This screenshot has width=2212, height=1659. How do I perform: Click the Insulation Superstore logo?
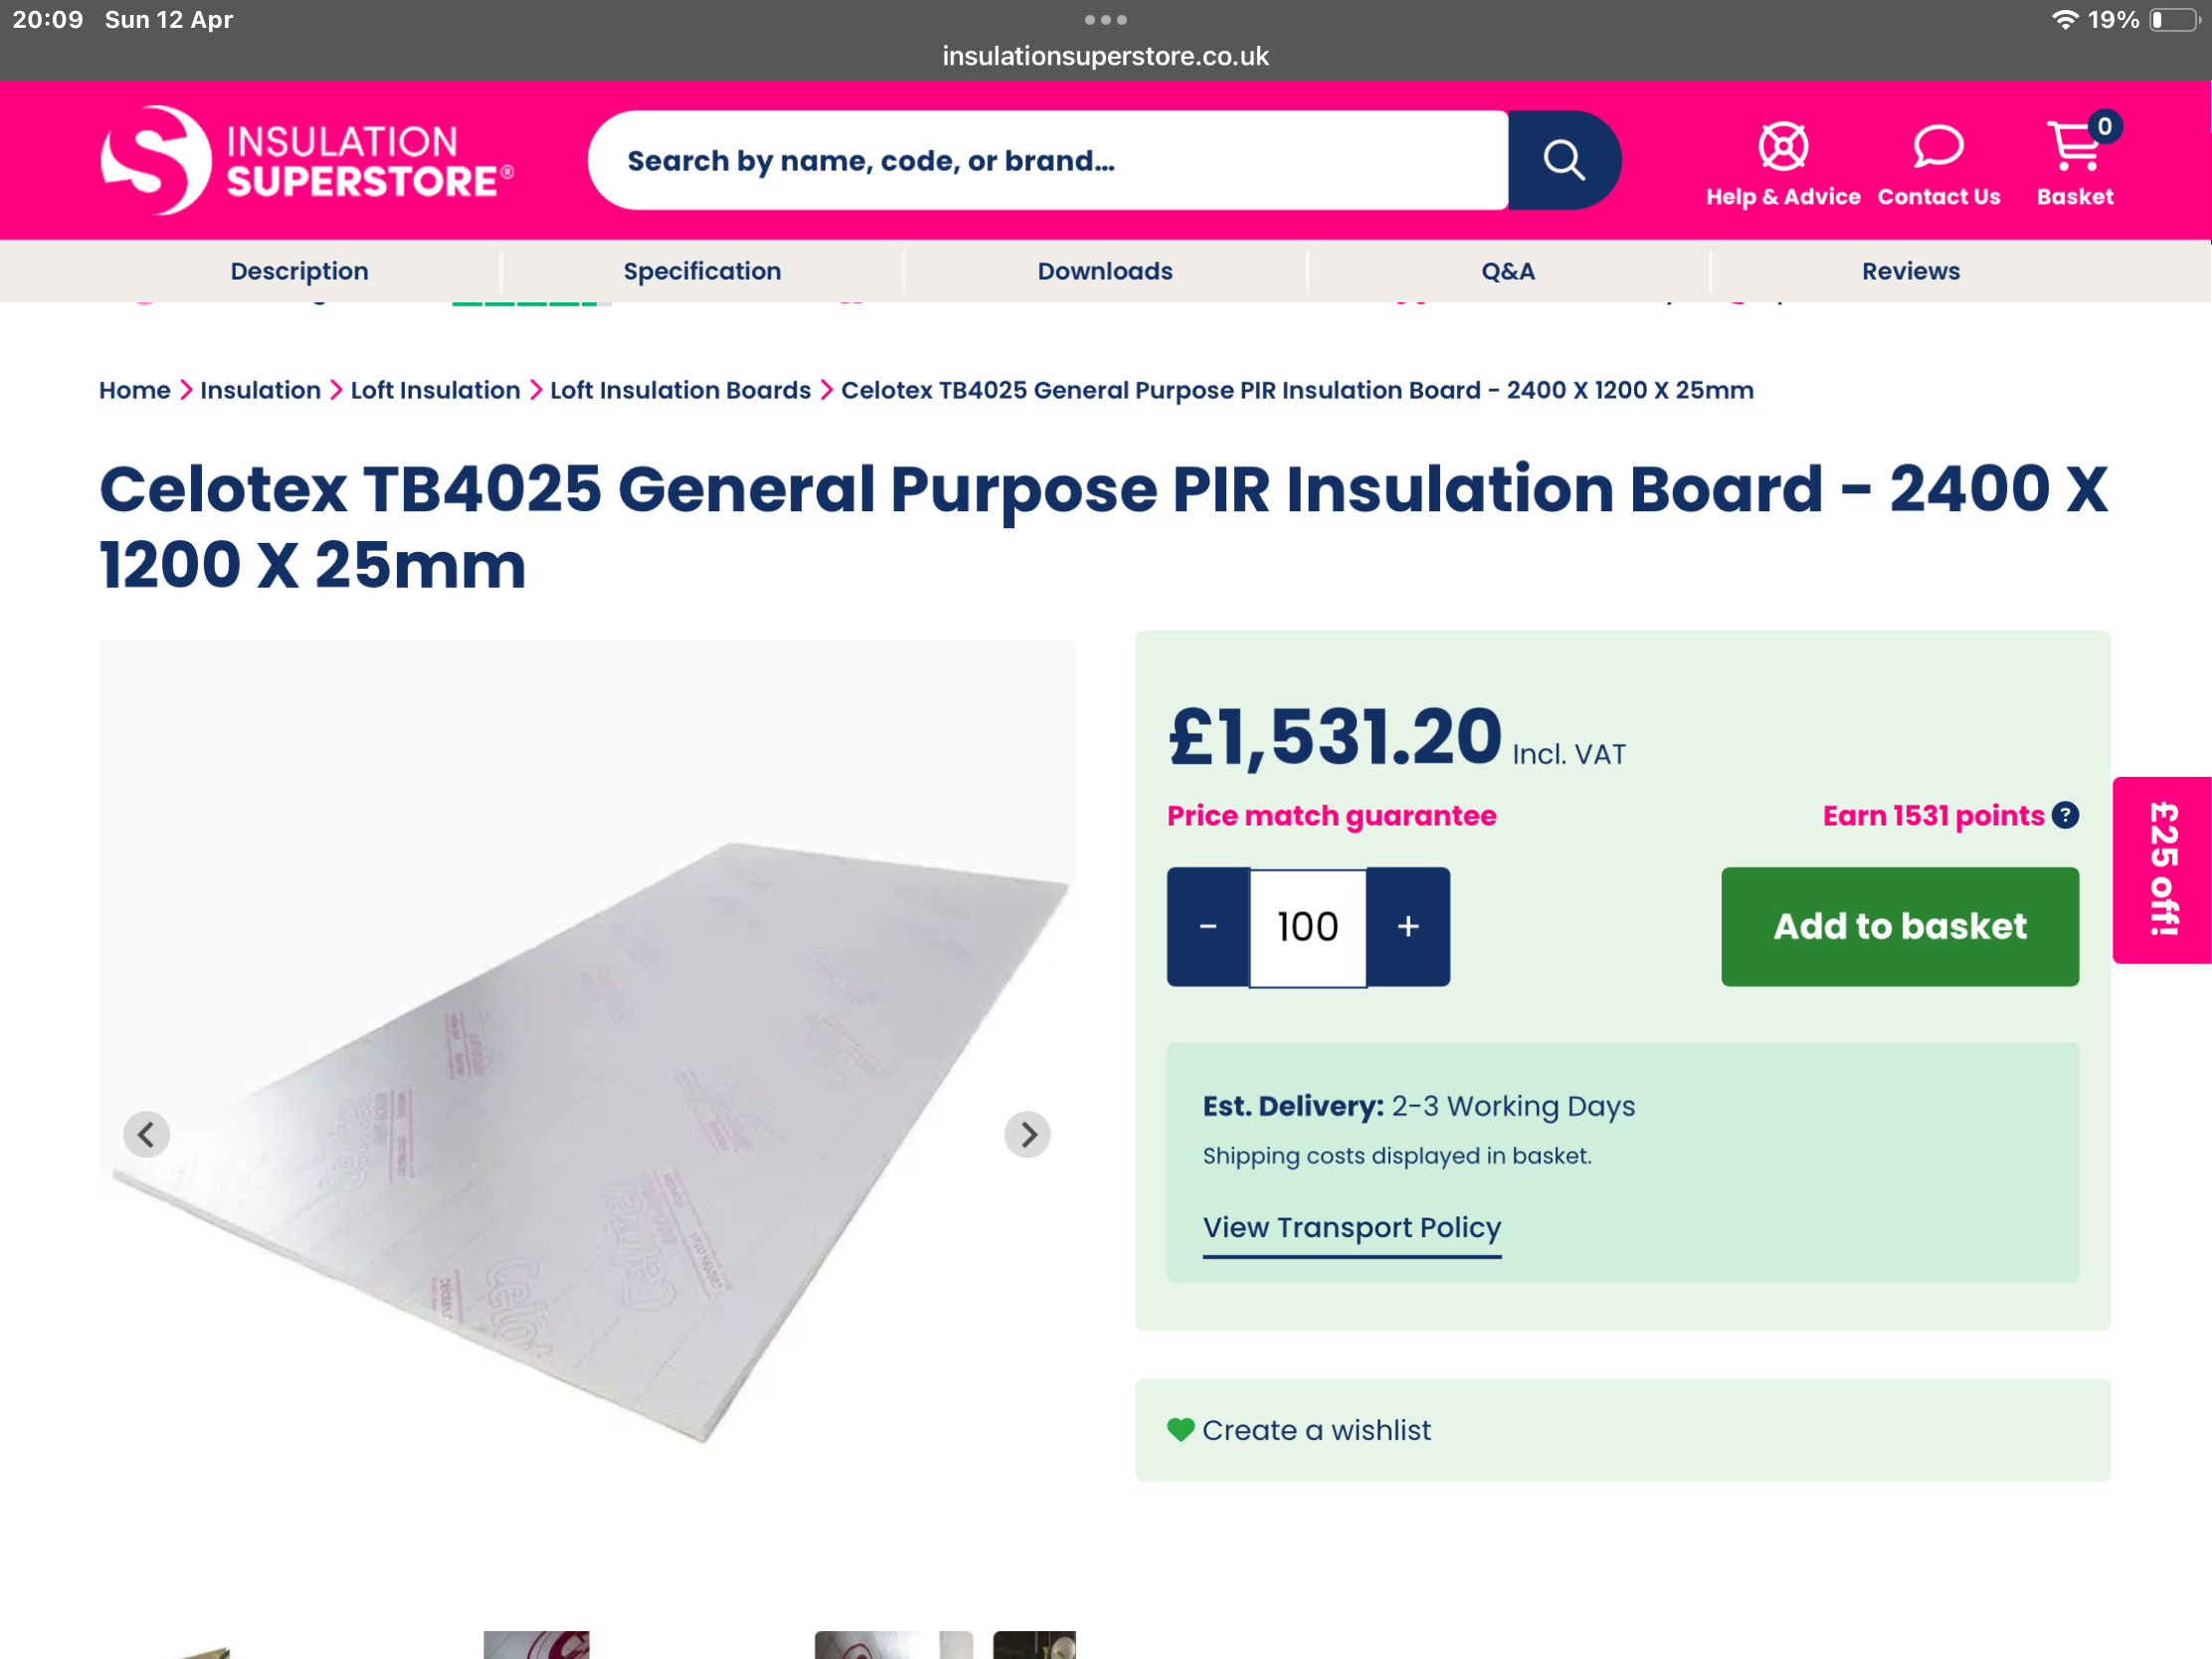click(306, 160)
